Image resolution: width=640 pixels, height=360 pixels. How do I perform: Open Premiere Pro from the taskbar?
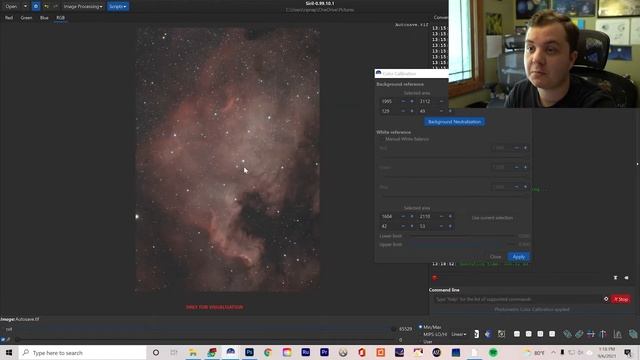coord(324,352)
